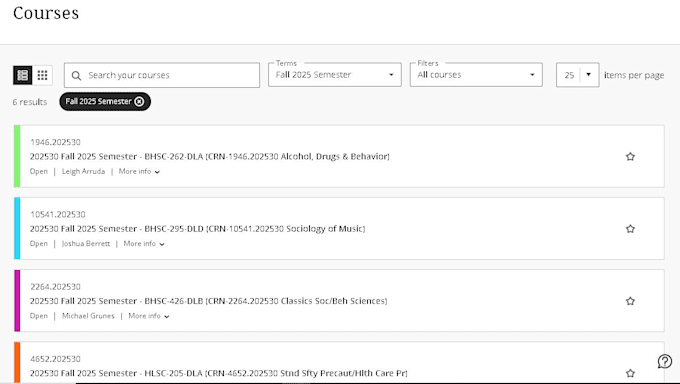This screenshot has height=384, width=680.
Task: Click Open status on Sociology of Music
Action: 39,244
